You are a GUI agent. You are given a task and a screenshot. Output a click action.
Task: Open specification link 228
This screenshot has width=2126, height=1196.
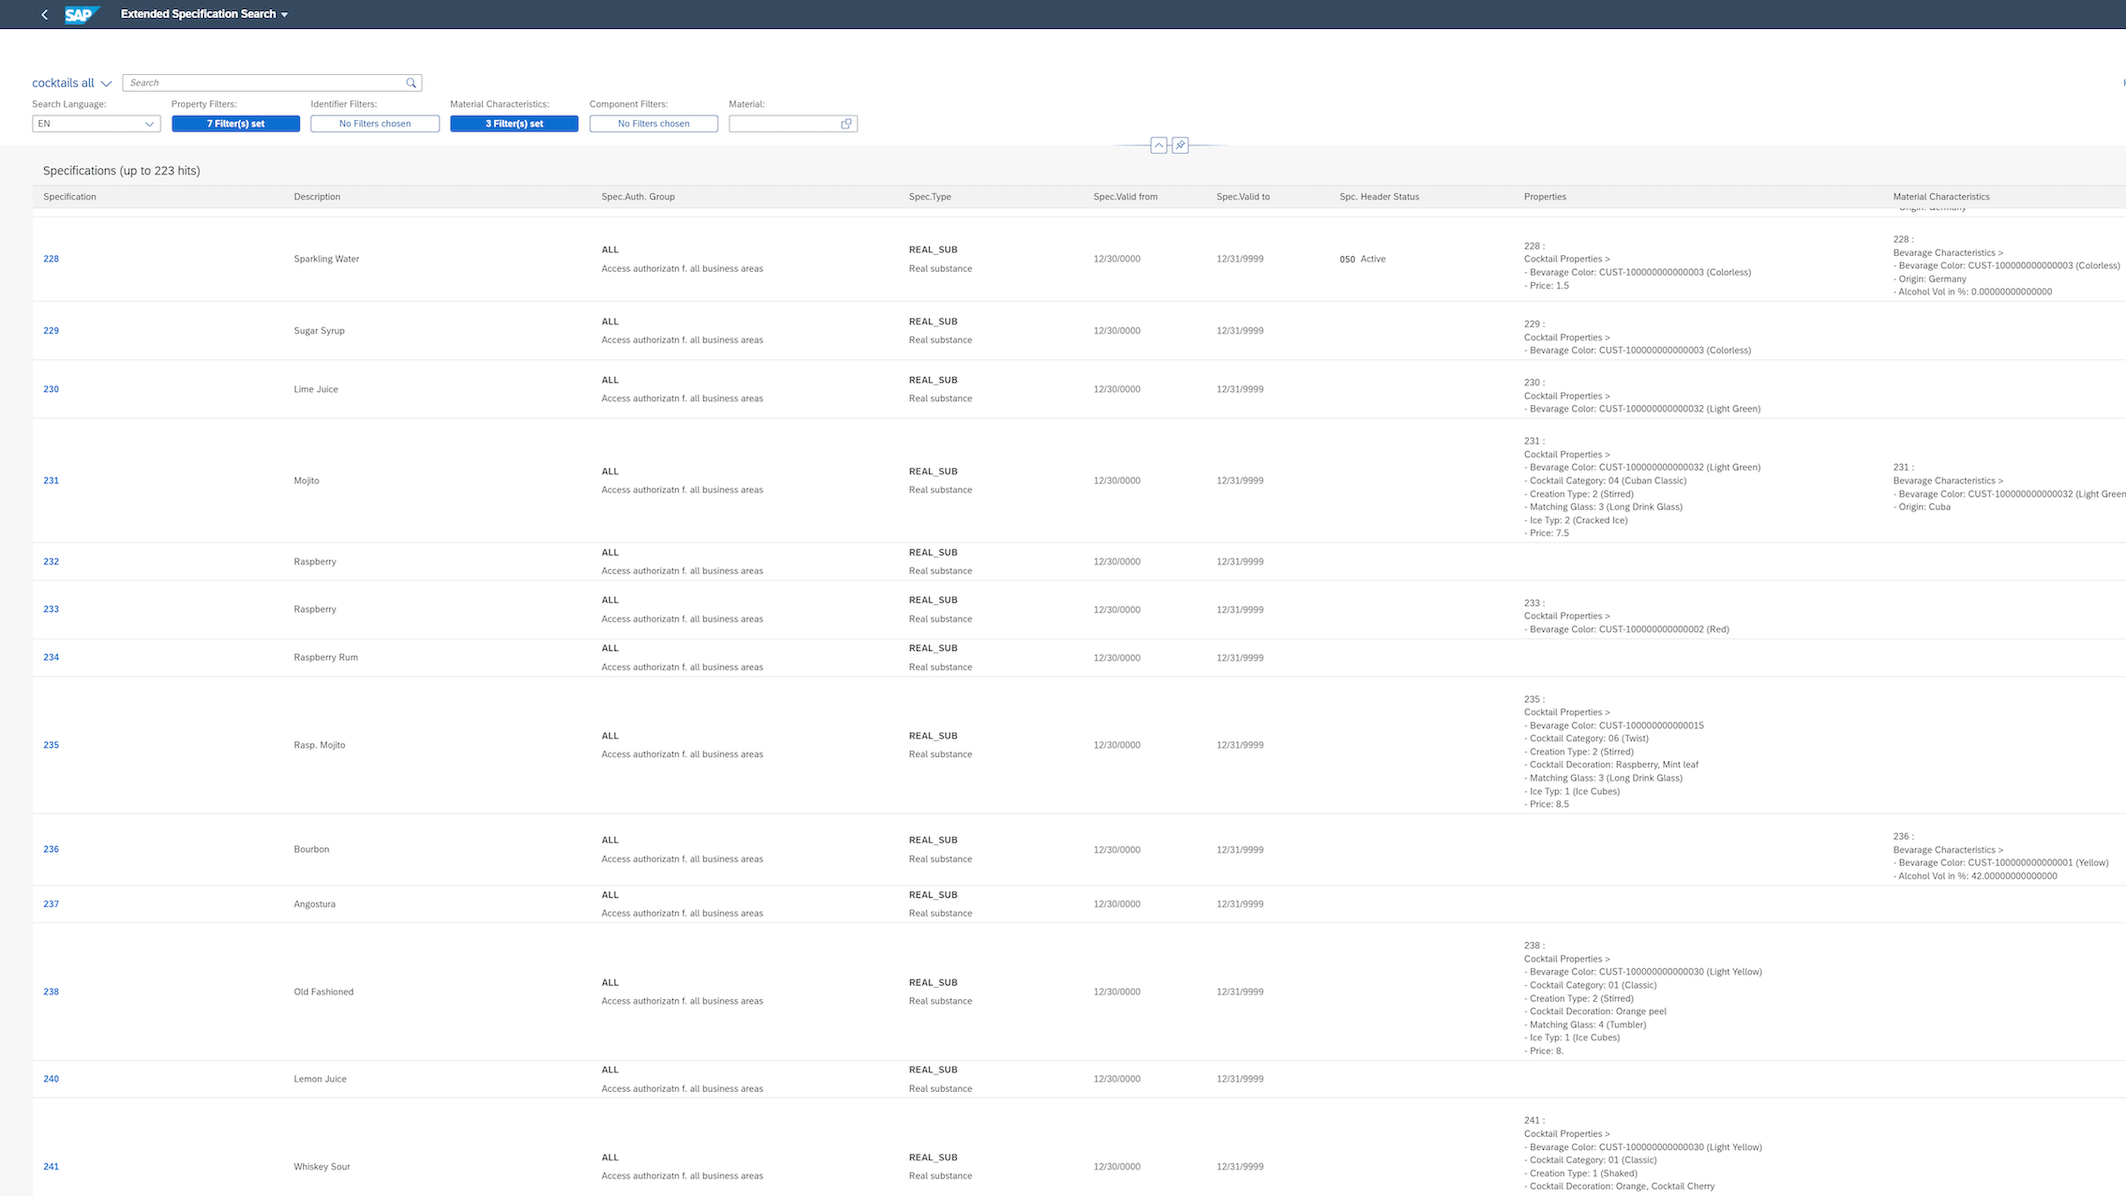pyautogui.click(x=51, y=259)
